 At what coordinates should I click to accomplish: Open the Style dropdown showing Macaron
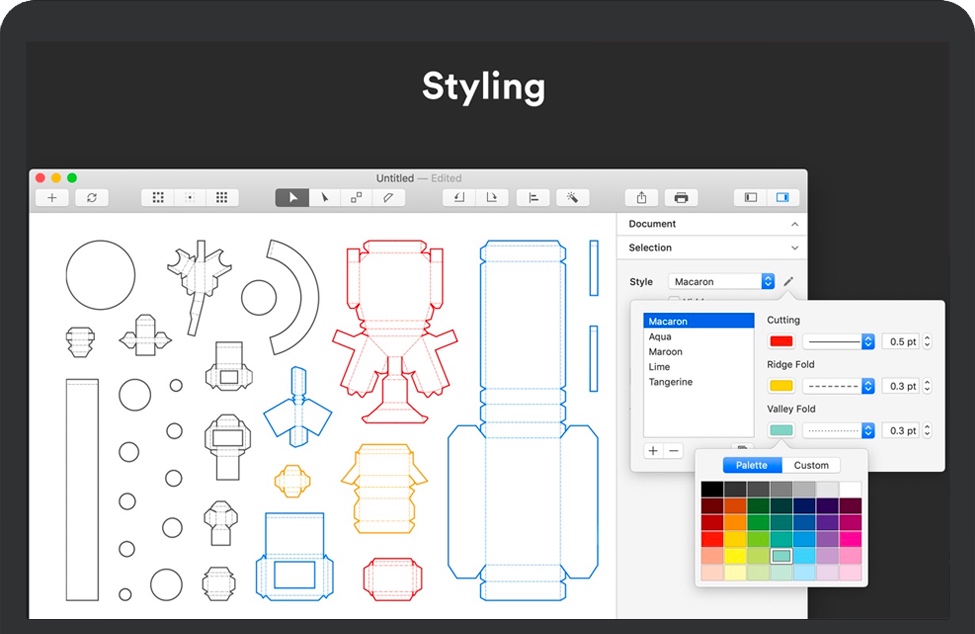click(x=722, y=282)
